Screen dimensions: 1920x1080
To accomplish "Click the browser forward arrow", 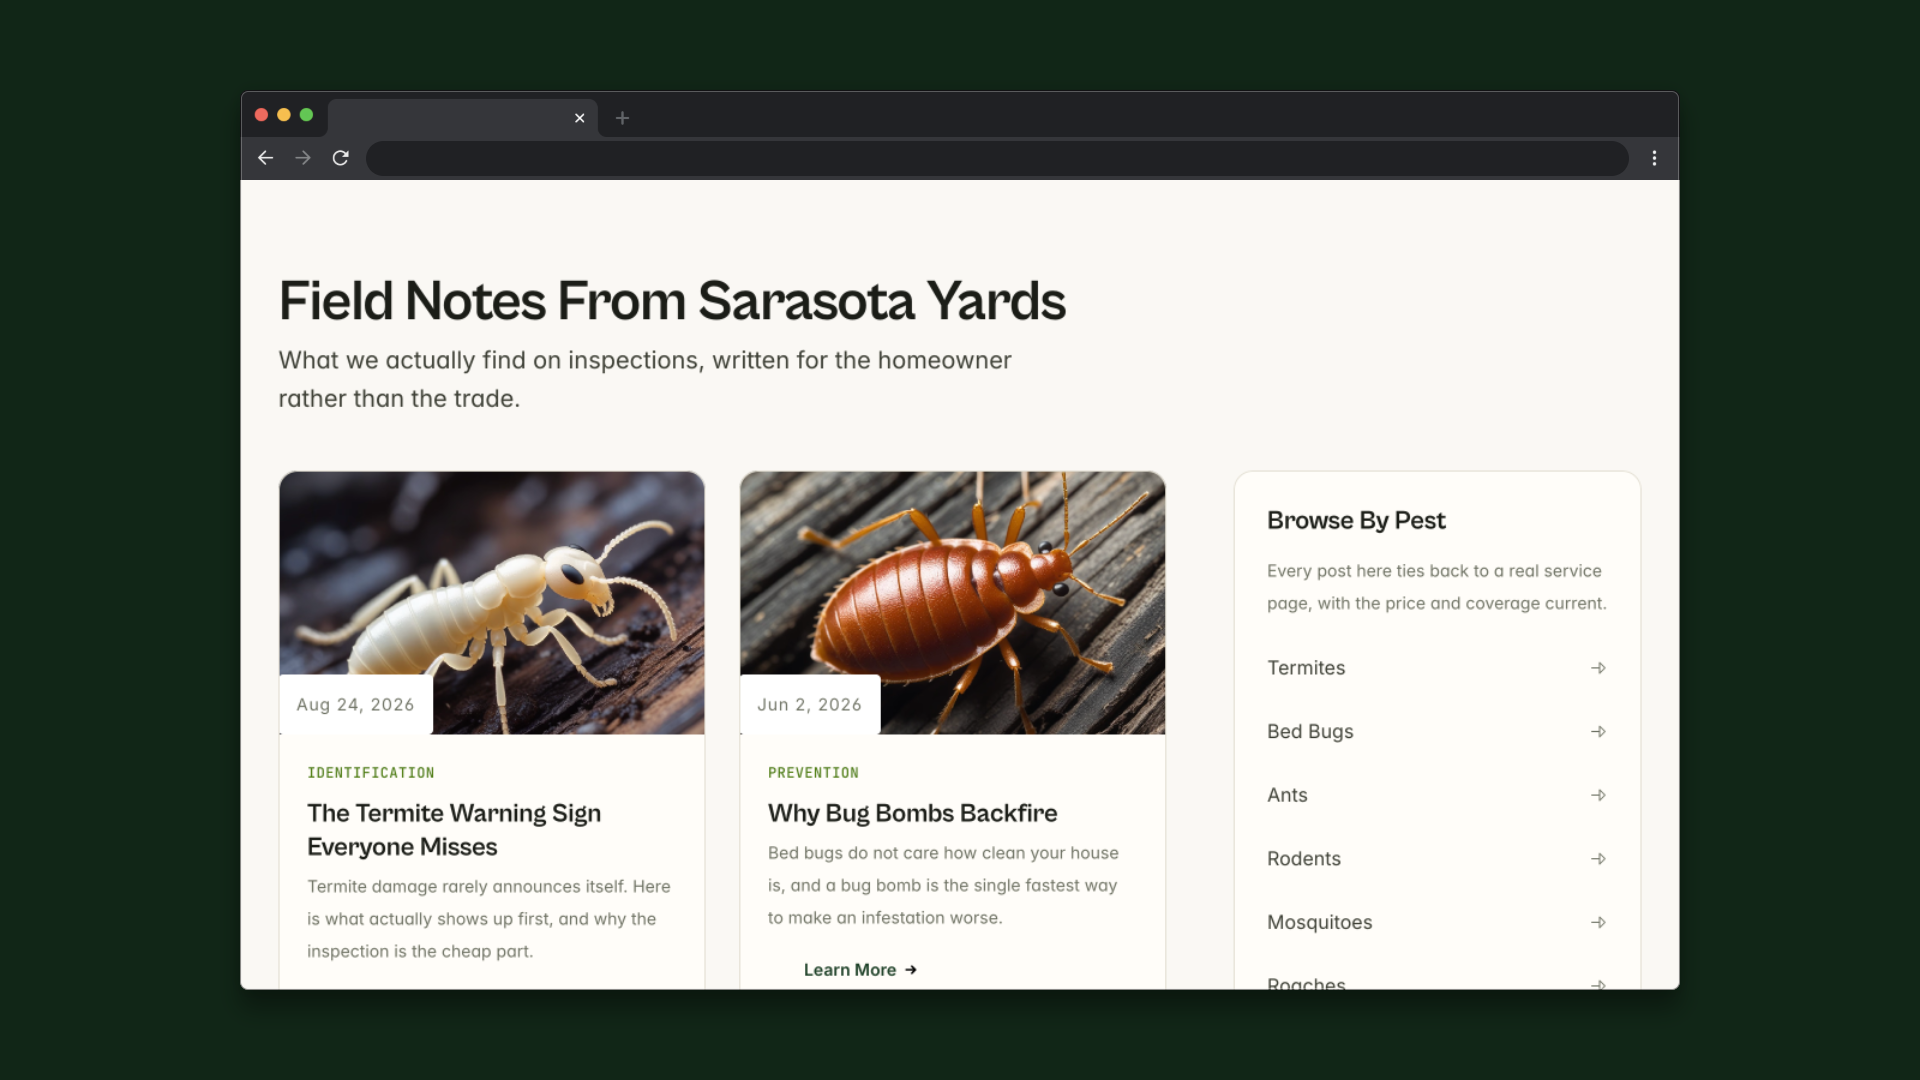I will click(x=303, y=158).
